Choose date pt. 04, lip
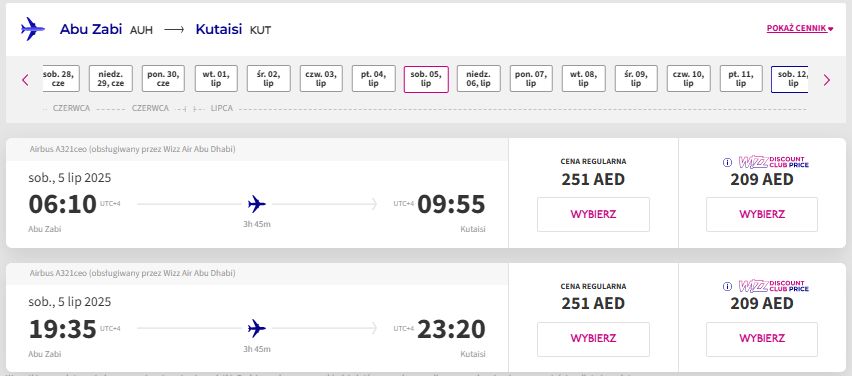Viewport: 852px width, 376px height. (x=373, y=79)
